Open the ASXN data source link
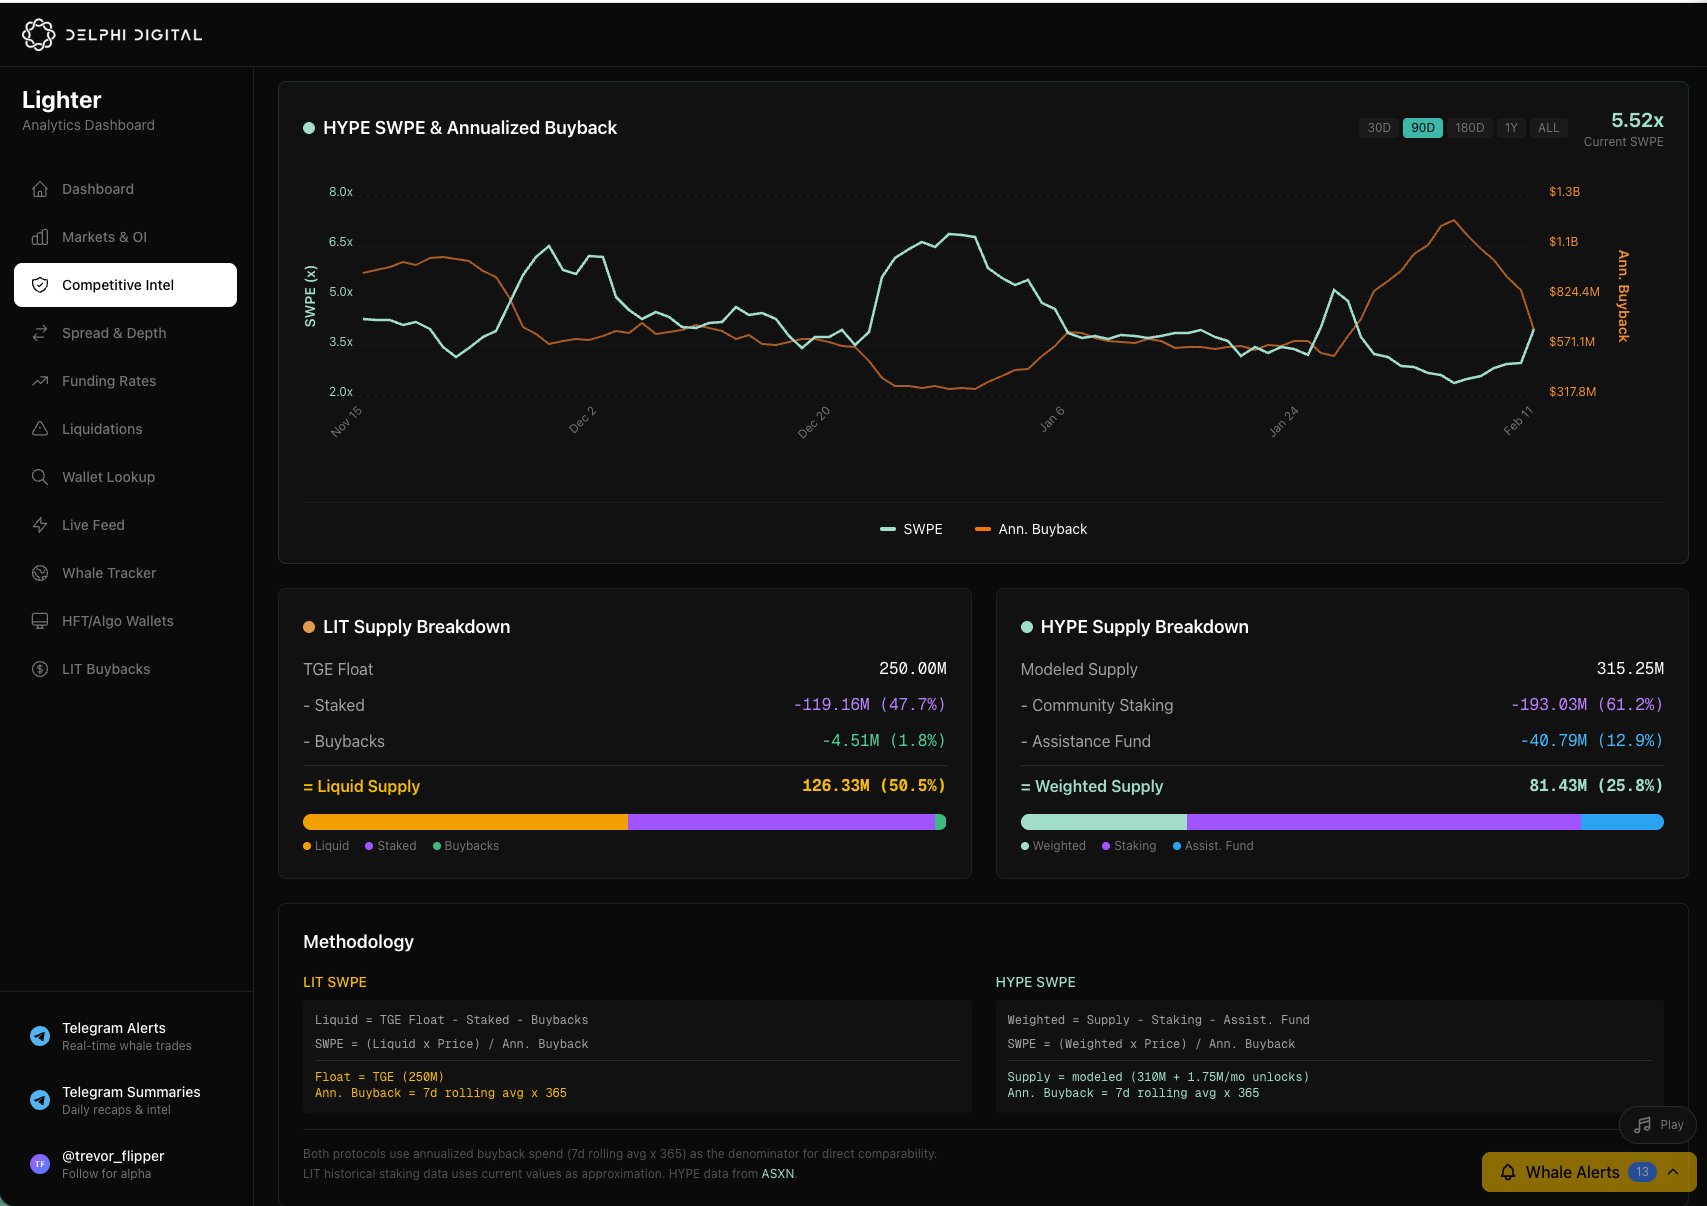Viewport: 1707px width, 1206px height. click(777, 1174)
